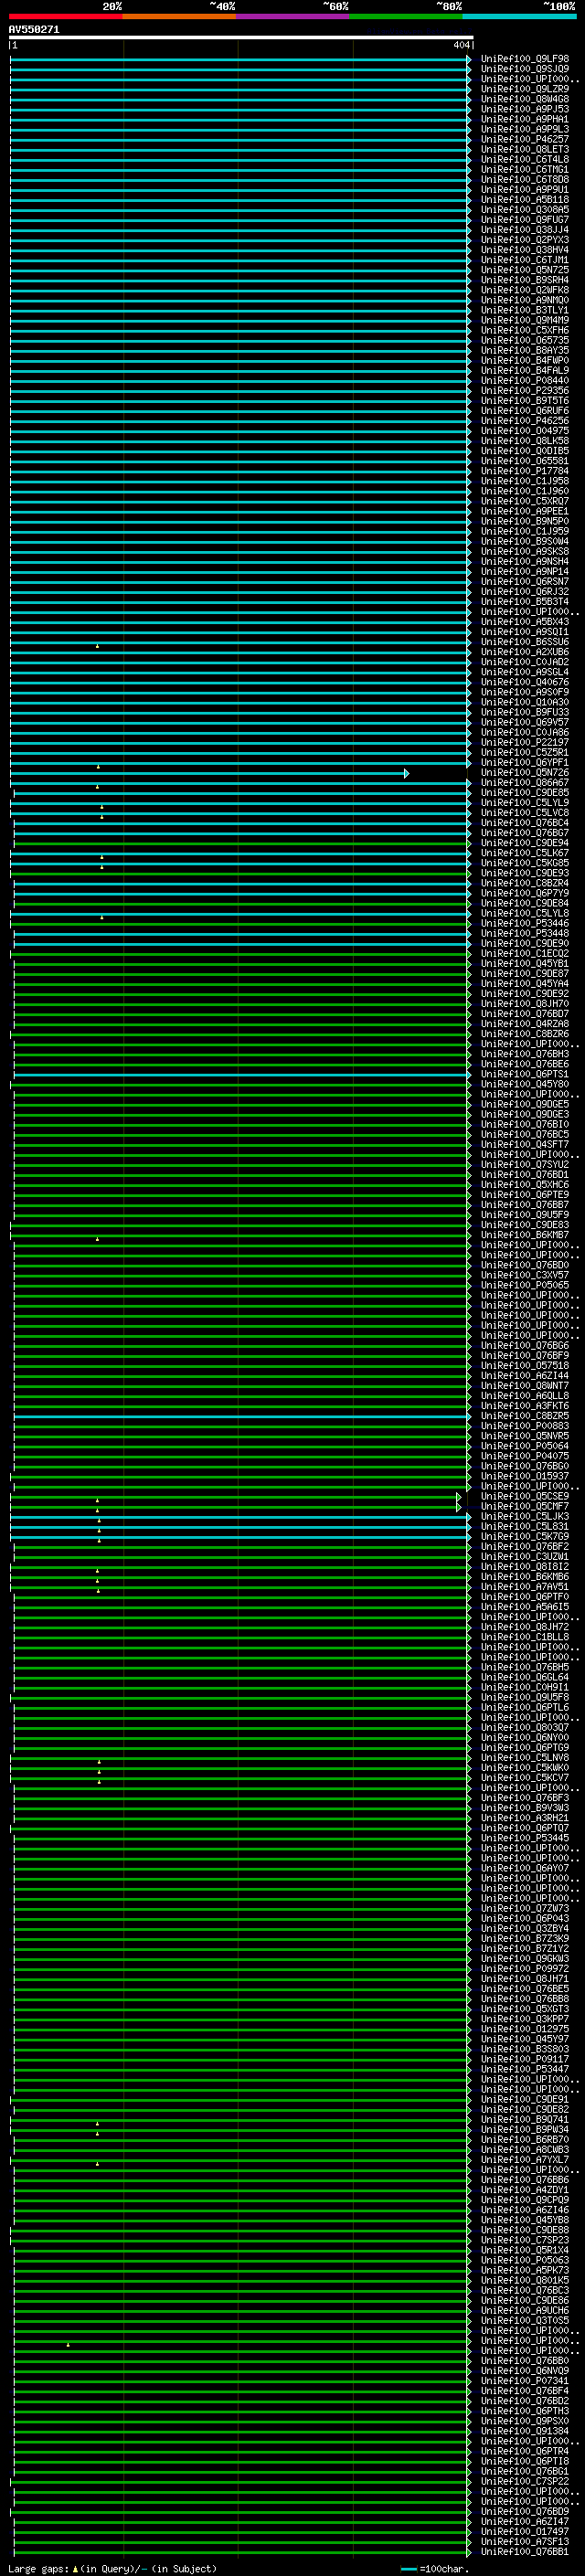The width and height of the screenshot is (585, 2576).
Task: Select the query ID AV558271
Action: click(x=34, y=30)
